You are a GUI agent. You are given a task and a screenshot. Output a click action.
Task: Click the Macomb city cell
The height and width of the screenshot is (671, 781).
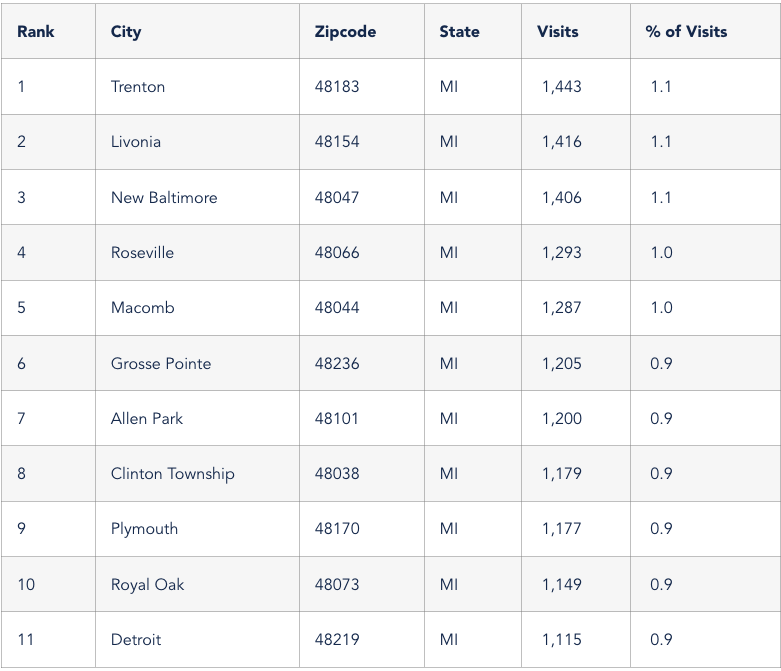point(142,308)
